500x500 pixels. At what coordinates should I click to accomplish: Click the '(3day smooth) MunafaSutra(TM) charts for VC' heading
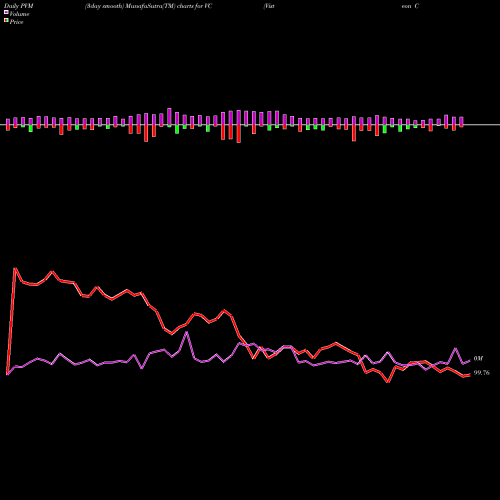tap(148, 6)
